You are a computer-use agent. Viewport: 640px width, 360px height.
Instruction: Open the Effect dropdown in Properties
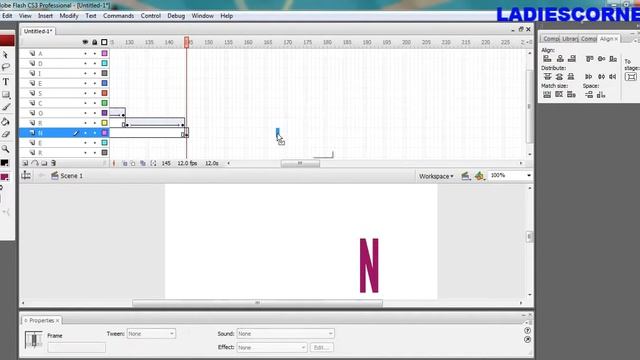tap(271, 347)
